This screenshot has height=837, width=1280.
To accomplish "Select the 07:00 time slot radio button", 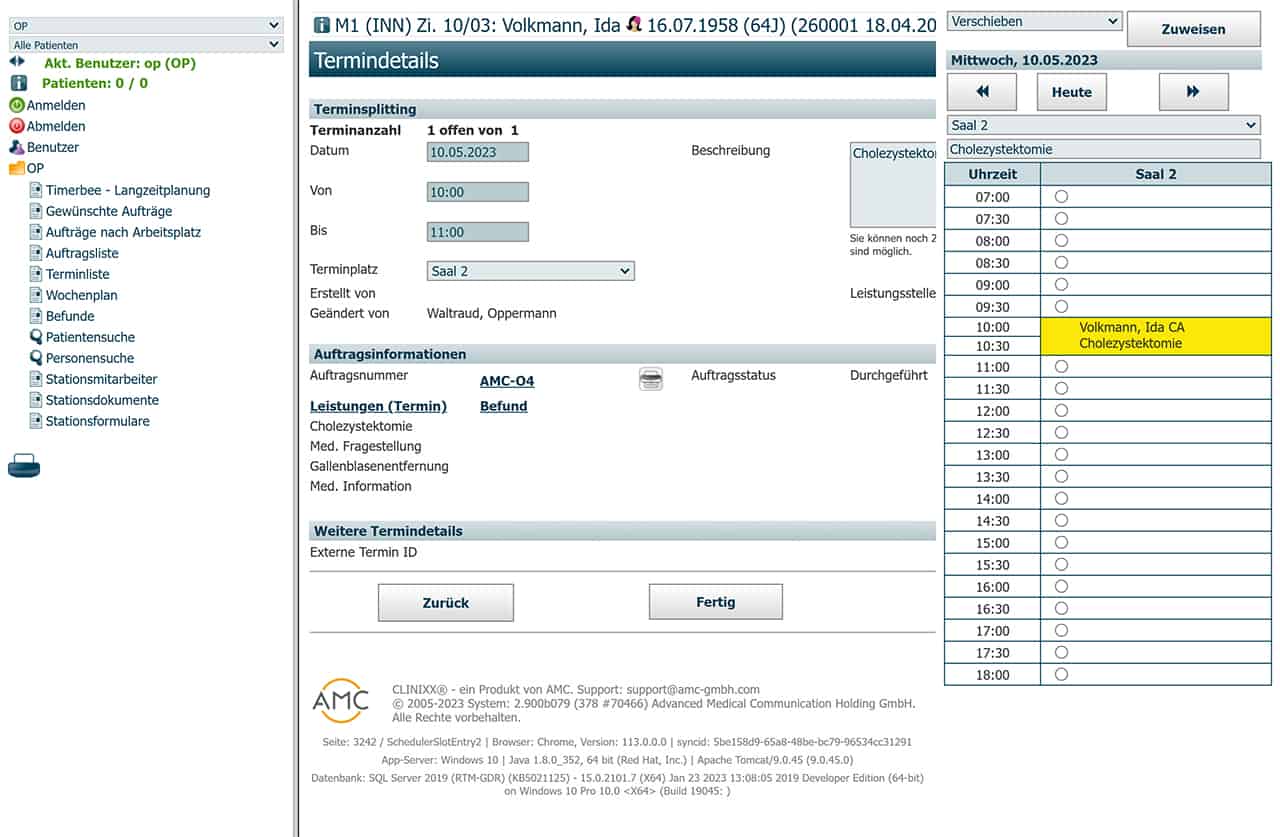I will (1061, 197).
